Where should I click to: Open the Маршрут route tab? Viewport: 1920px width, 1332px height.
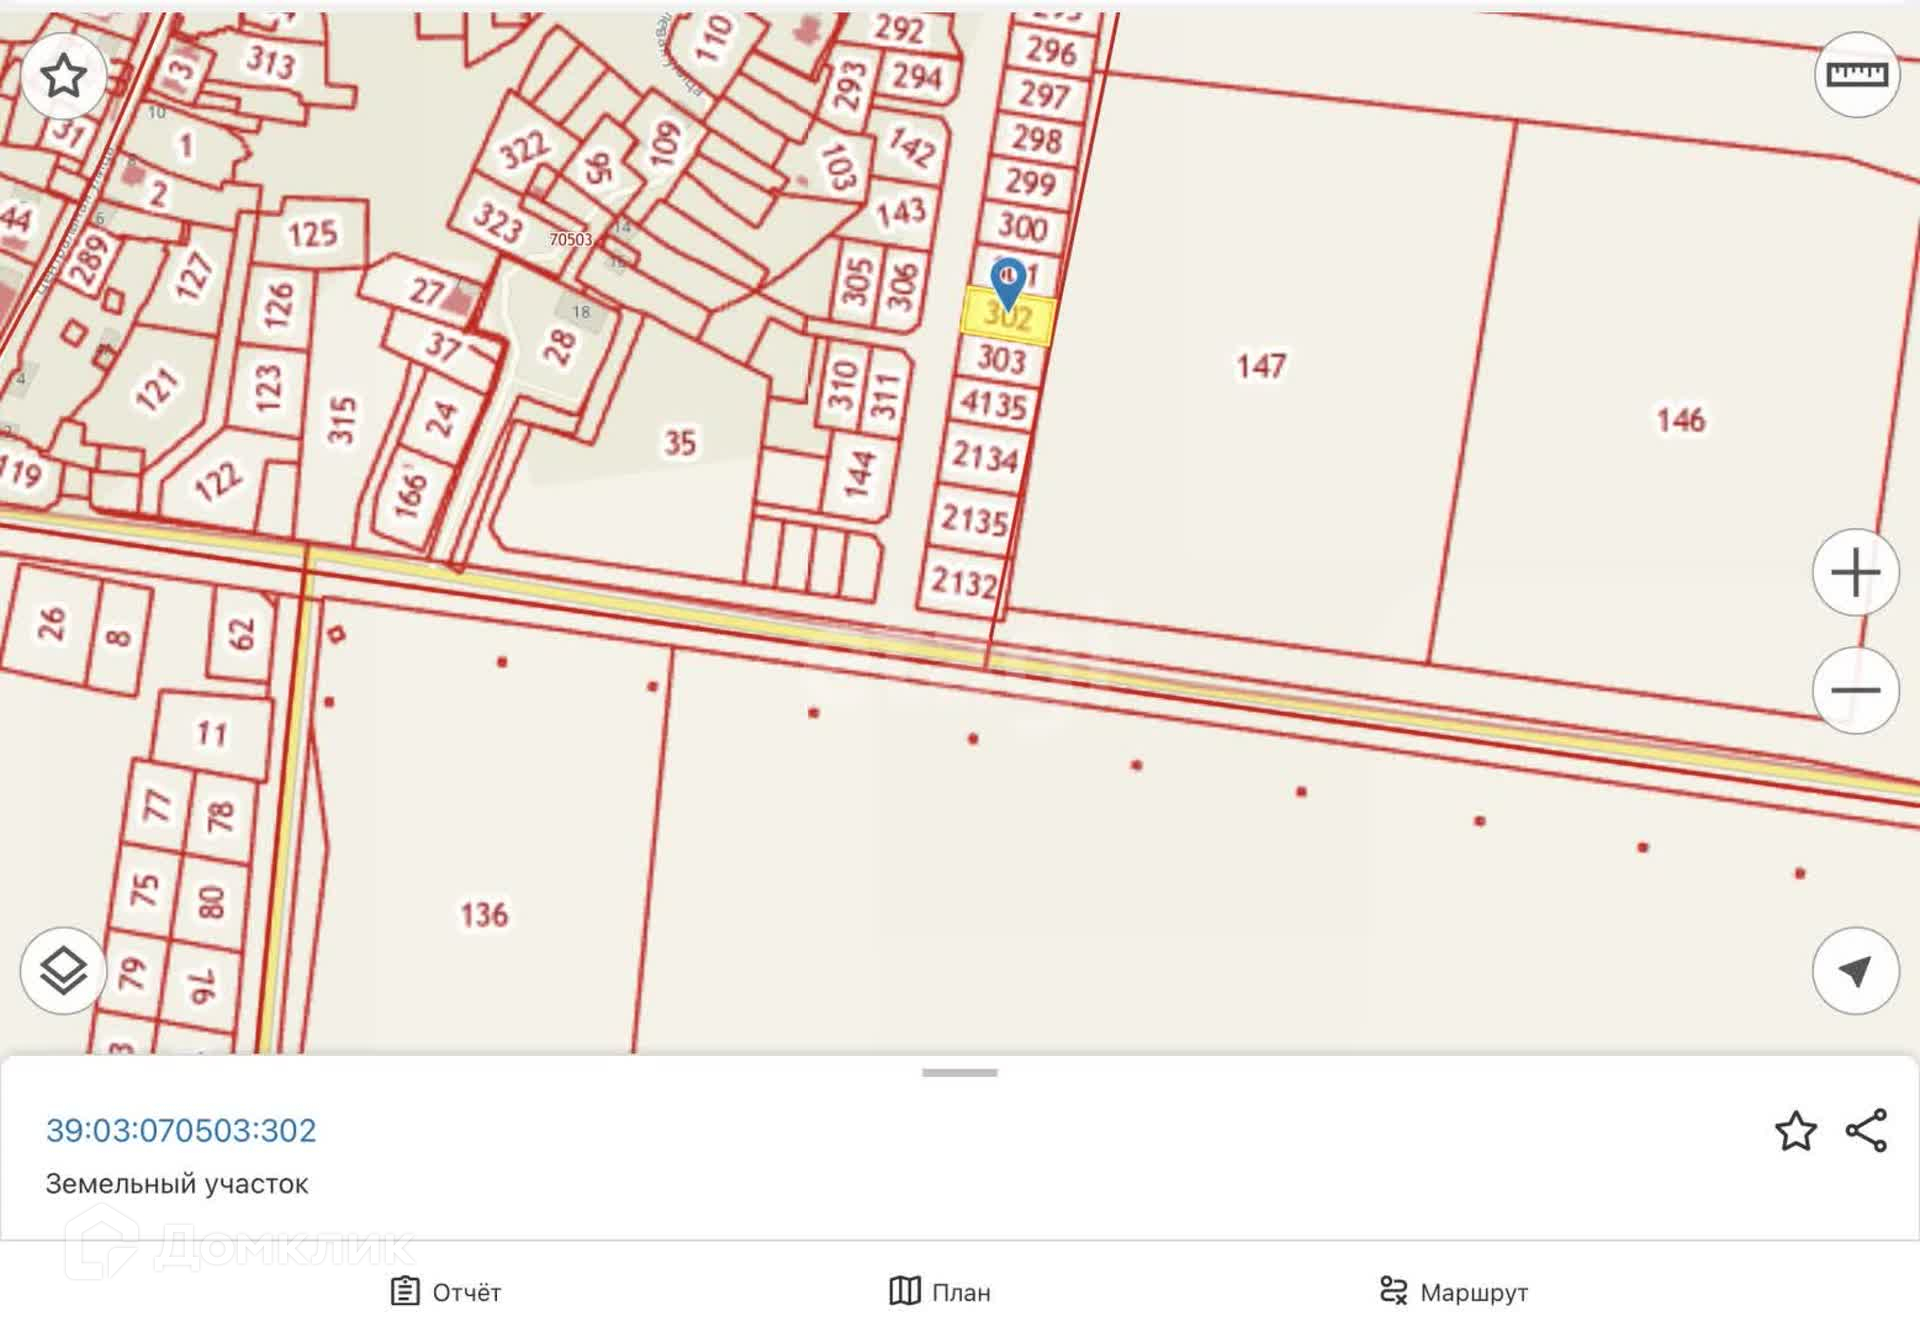pos(1453,1292)
